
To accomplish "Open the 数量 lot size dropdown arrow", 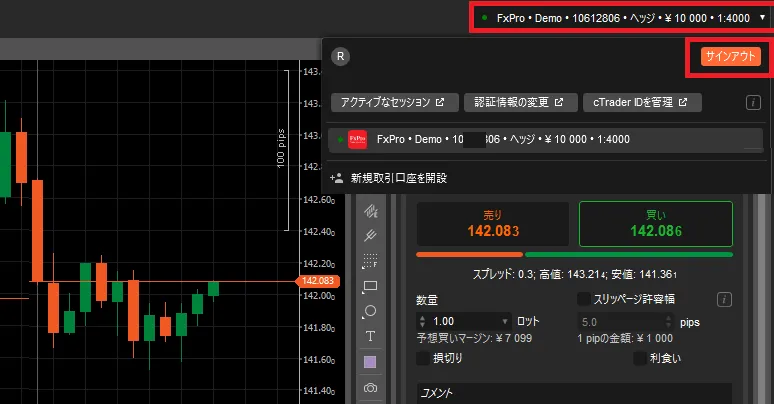I will [x=504, y=322].
